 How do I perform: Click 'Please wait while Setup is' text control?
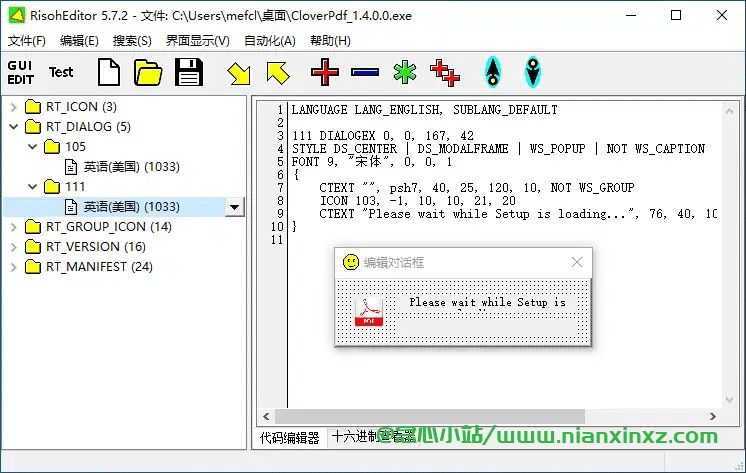(487, 305)
